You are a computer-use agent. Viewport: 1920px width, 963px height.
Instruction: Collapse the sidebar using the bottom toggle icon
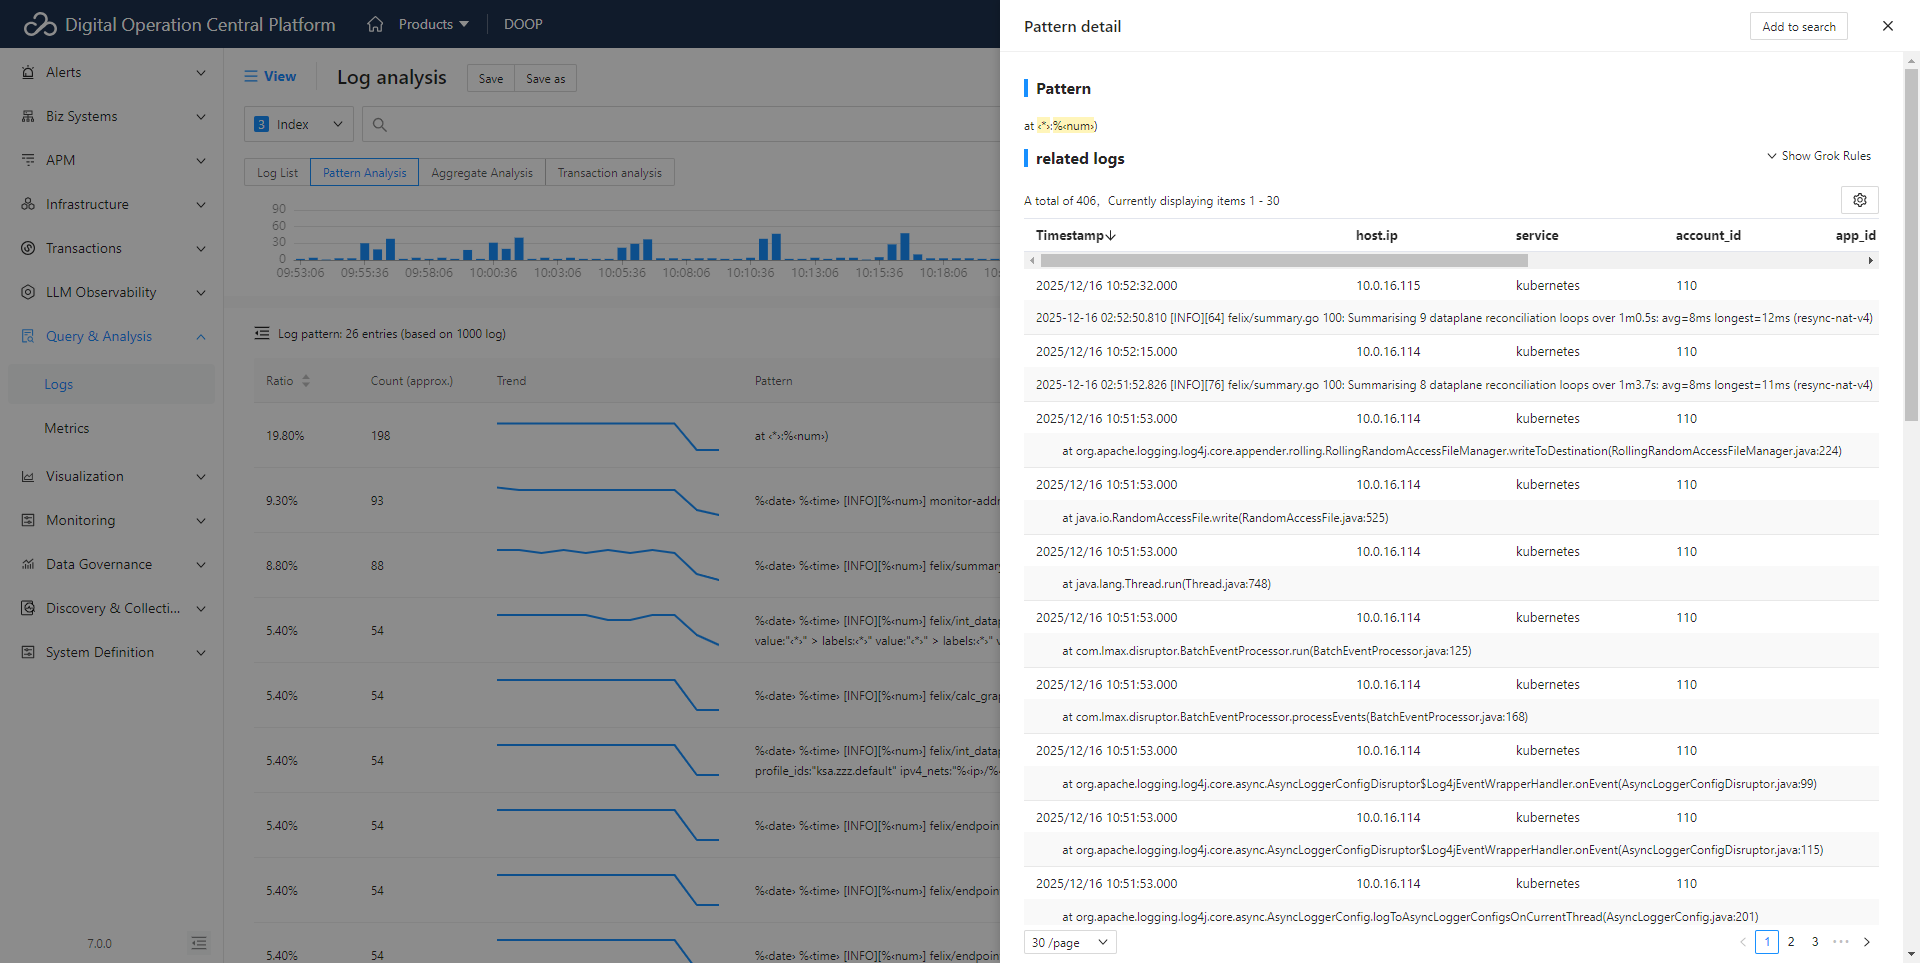198,943
